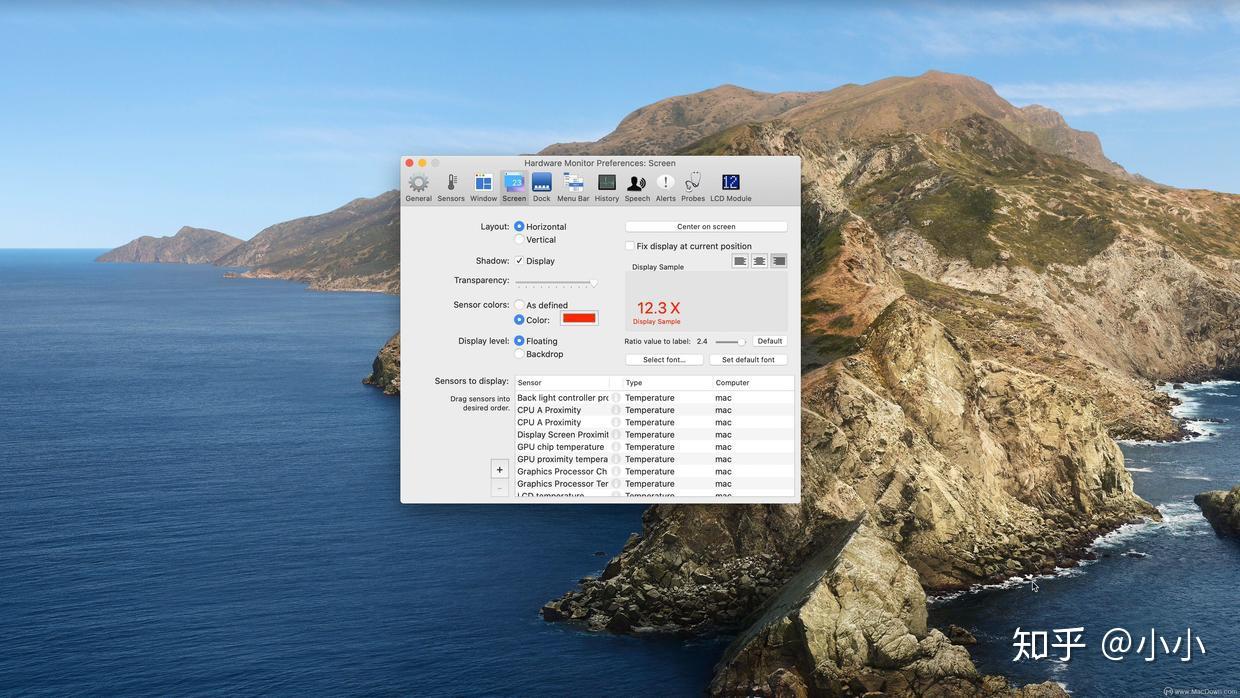Select the Vertical layout radio button
This screenshot has height=698, width=1240.
point(519,239)
